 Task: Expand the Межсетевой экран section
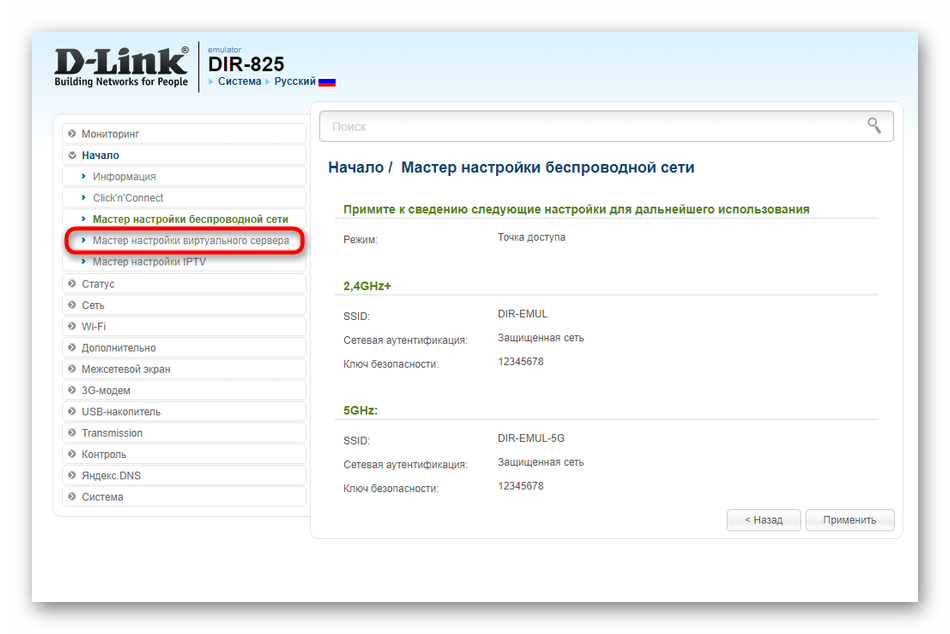[126, 369]
